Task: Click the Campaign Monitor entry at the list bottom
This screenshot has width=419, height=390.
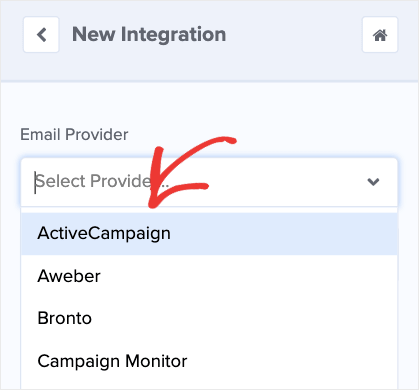Action: [209, 361]
